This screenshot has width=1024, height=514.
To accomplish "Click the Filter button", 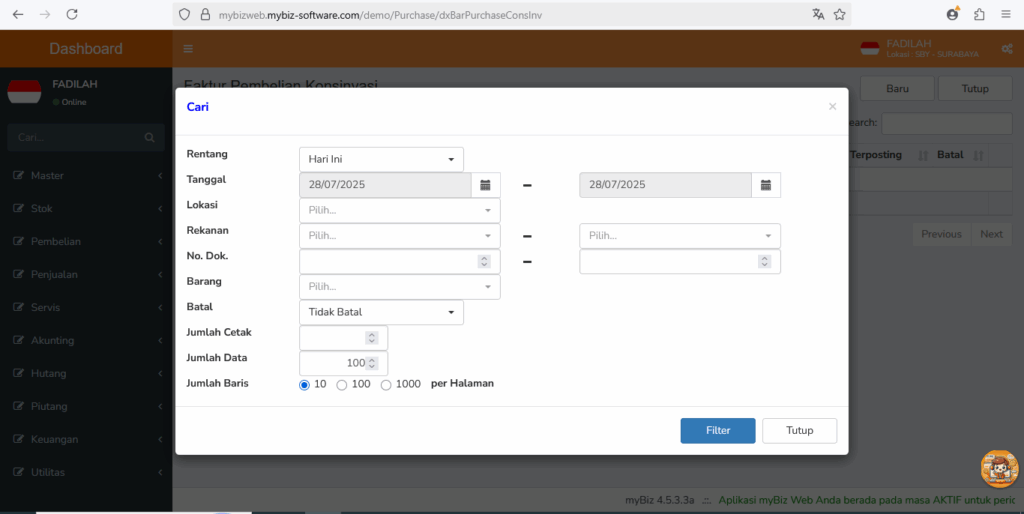I will [x=718, y=430].
